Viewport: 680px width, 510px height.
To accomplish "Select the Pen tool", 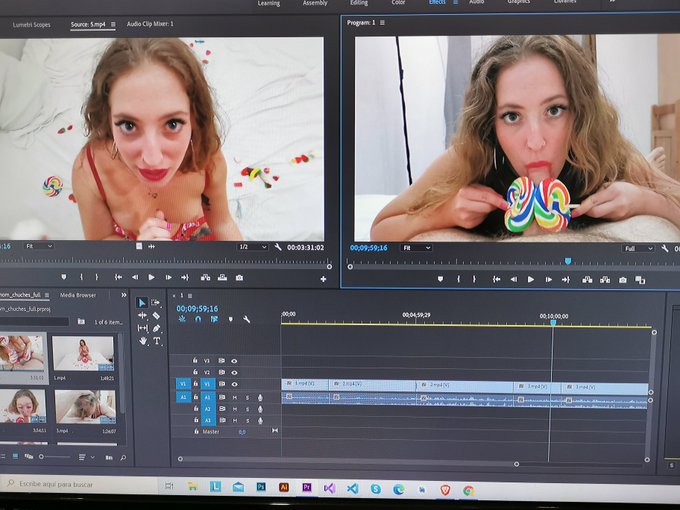I will [157, 328].
